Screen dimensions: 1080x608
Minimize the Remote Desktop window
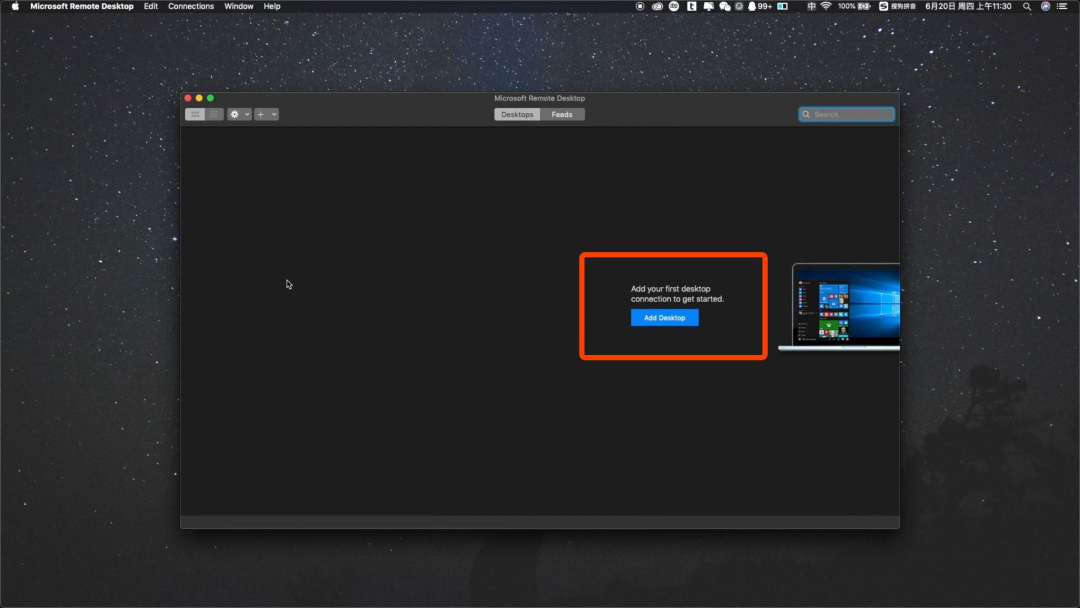[x=199, y=98]
